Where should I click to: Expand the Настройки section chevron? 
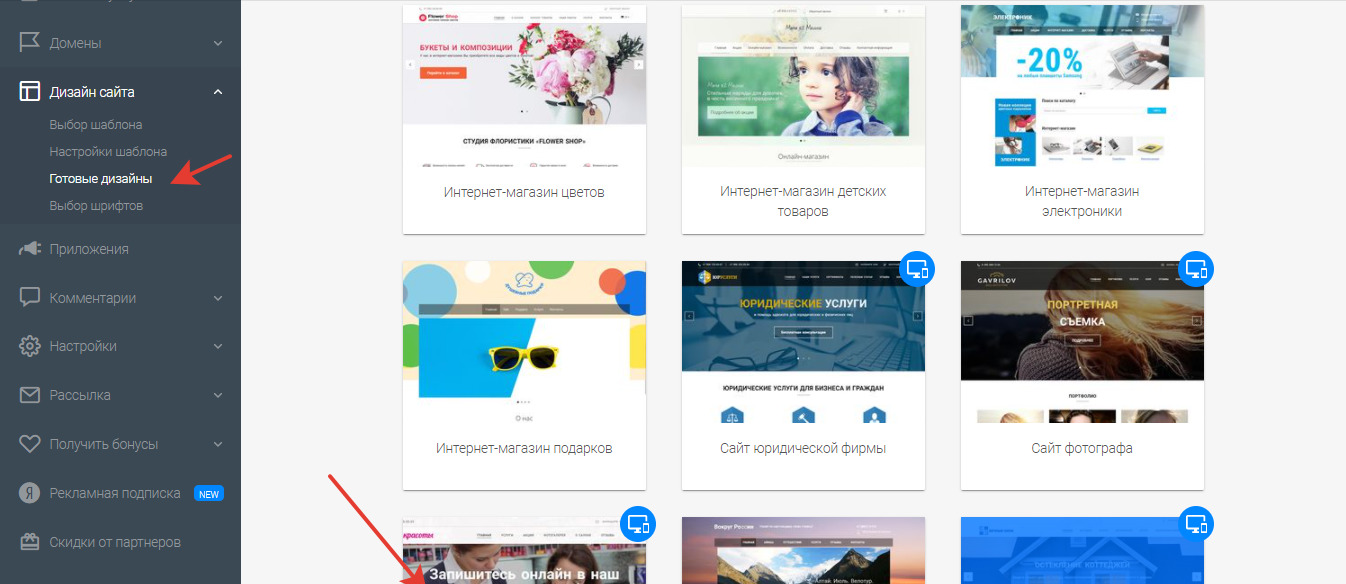pyautogui.click(x=218, y=346)
